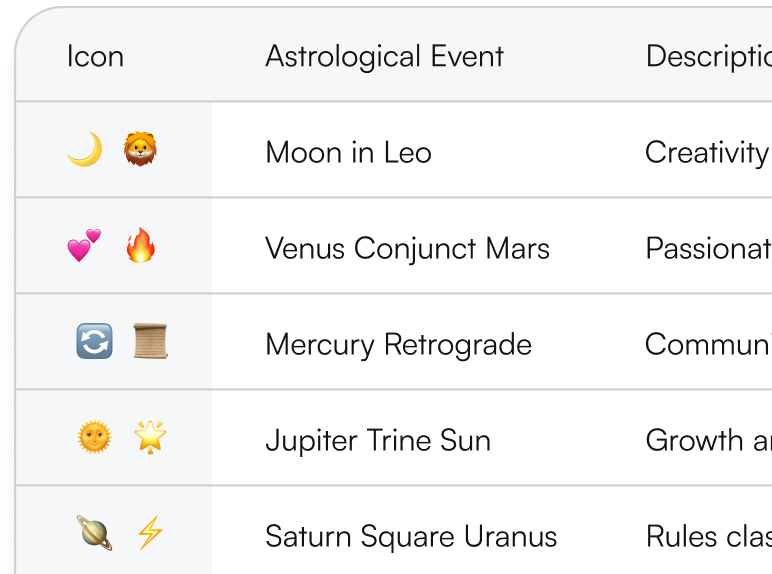Click the Creativity description cell
The height and width of the screenshot is (574, 772).
(x=706, y=152)
